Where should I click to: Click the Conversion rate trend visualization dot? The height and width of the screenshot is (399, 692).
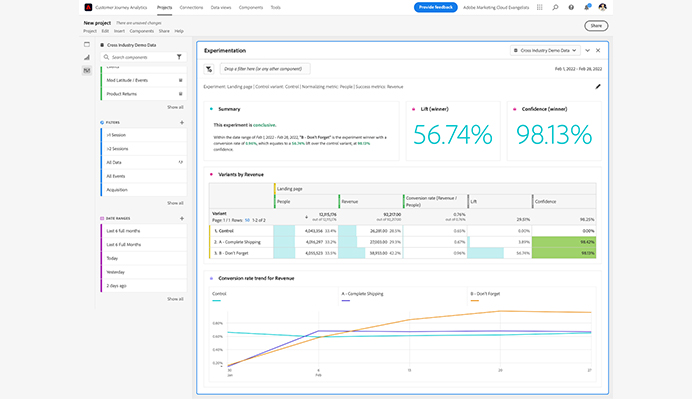[x=211, y=278]
